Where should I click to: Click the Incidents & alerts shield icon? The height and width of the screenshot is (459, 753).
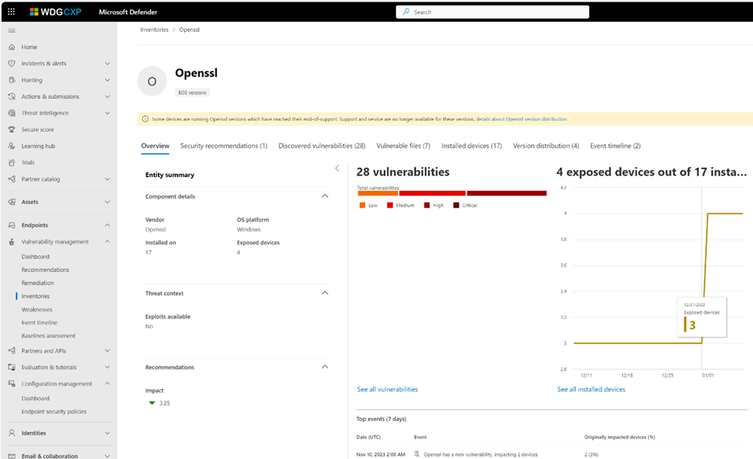click(12, 63)
